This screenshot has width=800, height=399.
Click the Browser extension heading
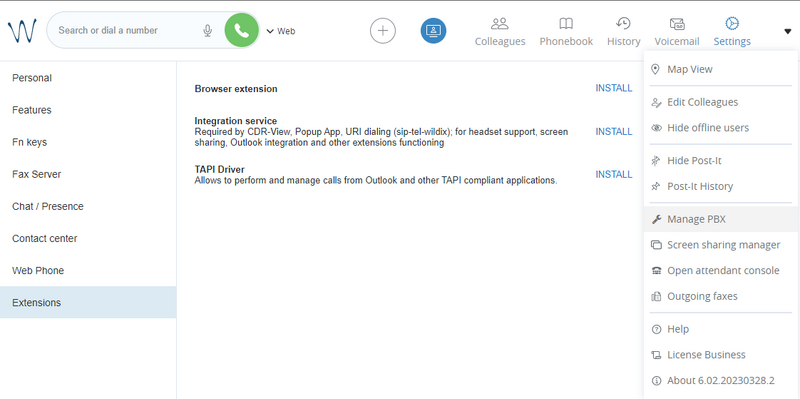coord(236,89)
